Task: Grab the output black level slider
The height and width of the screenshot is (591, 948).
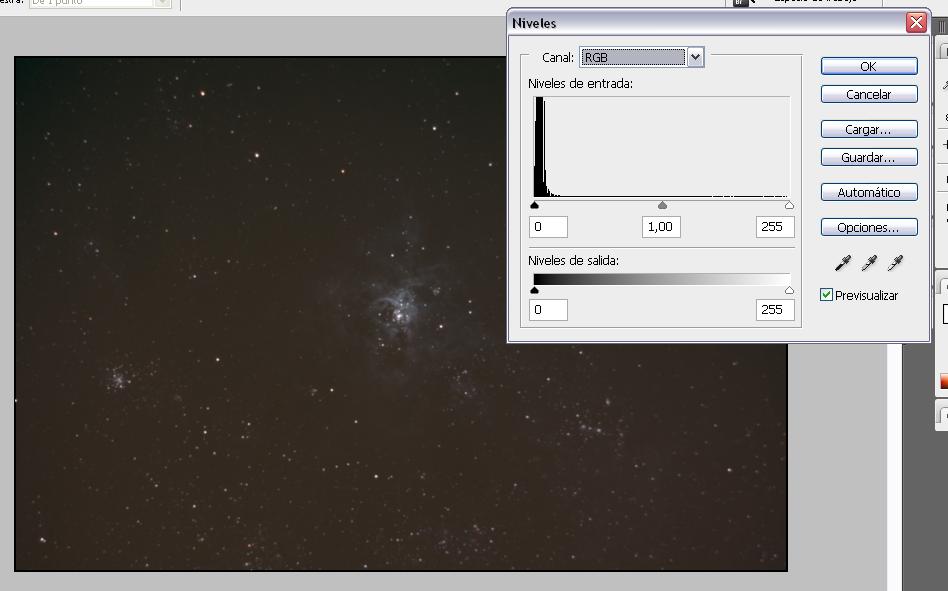Action: pyautogui.click(x=534, y=291)
